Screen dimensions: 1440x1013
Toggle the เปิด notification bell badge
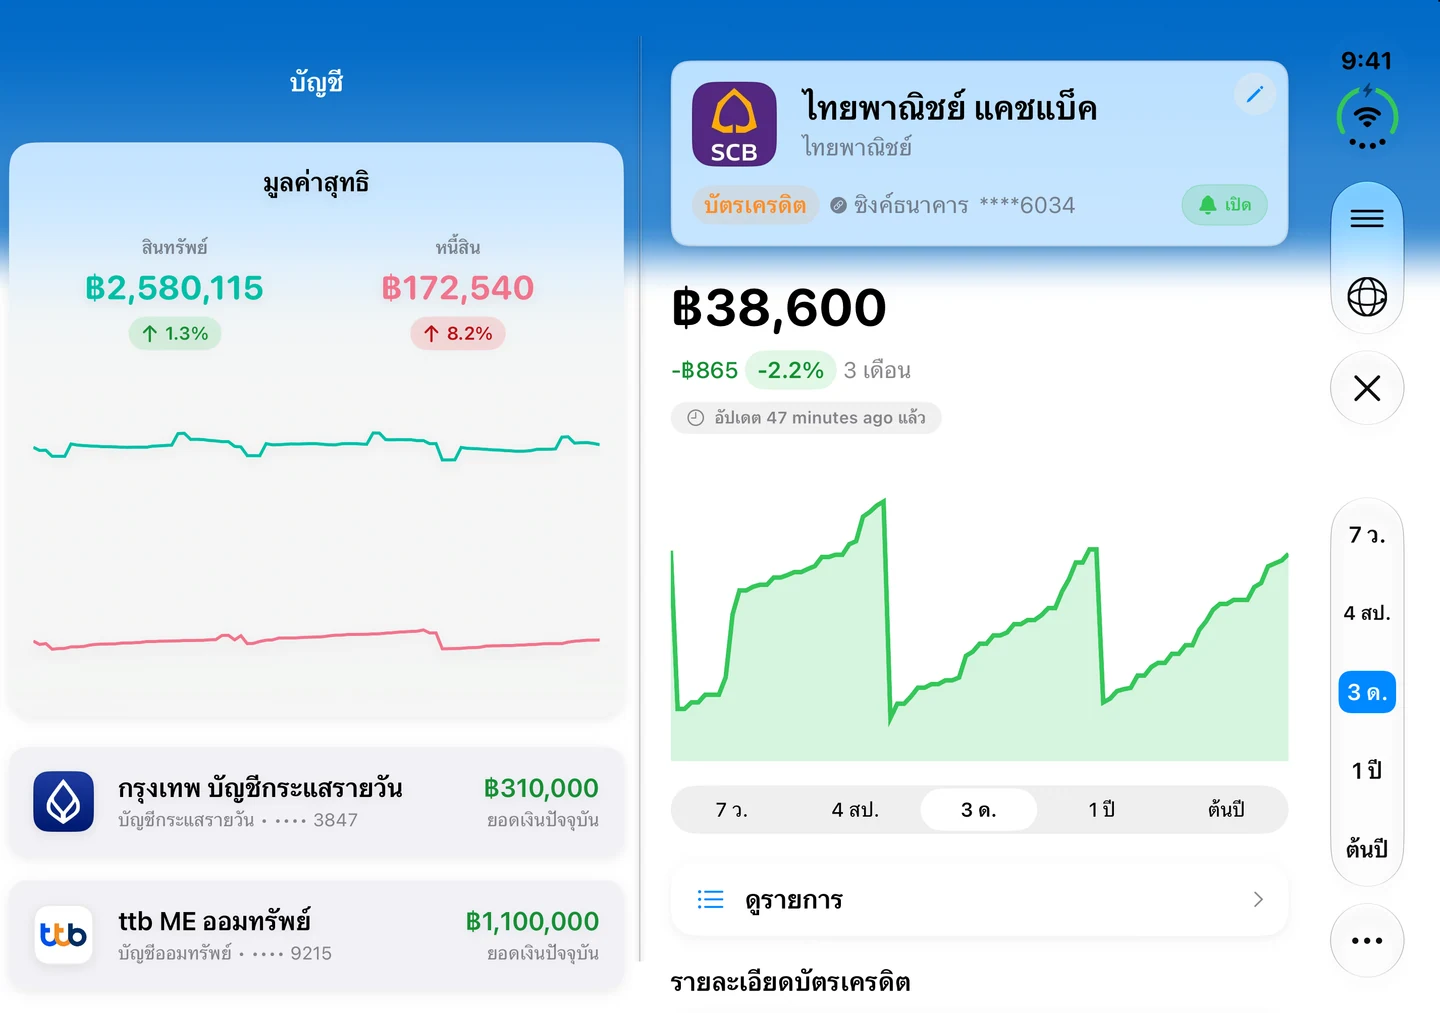click(1225, 205)
